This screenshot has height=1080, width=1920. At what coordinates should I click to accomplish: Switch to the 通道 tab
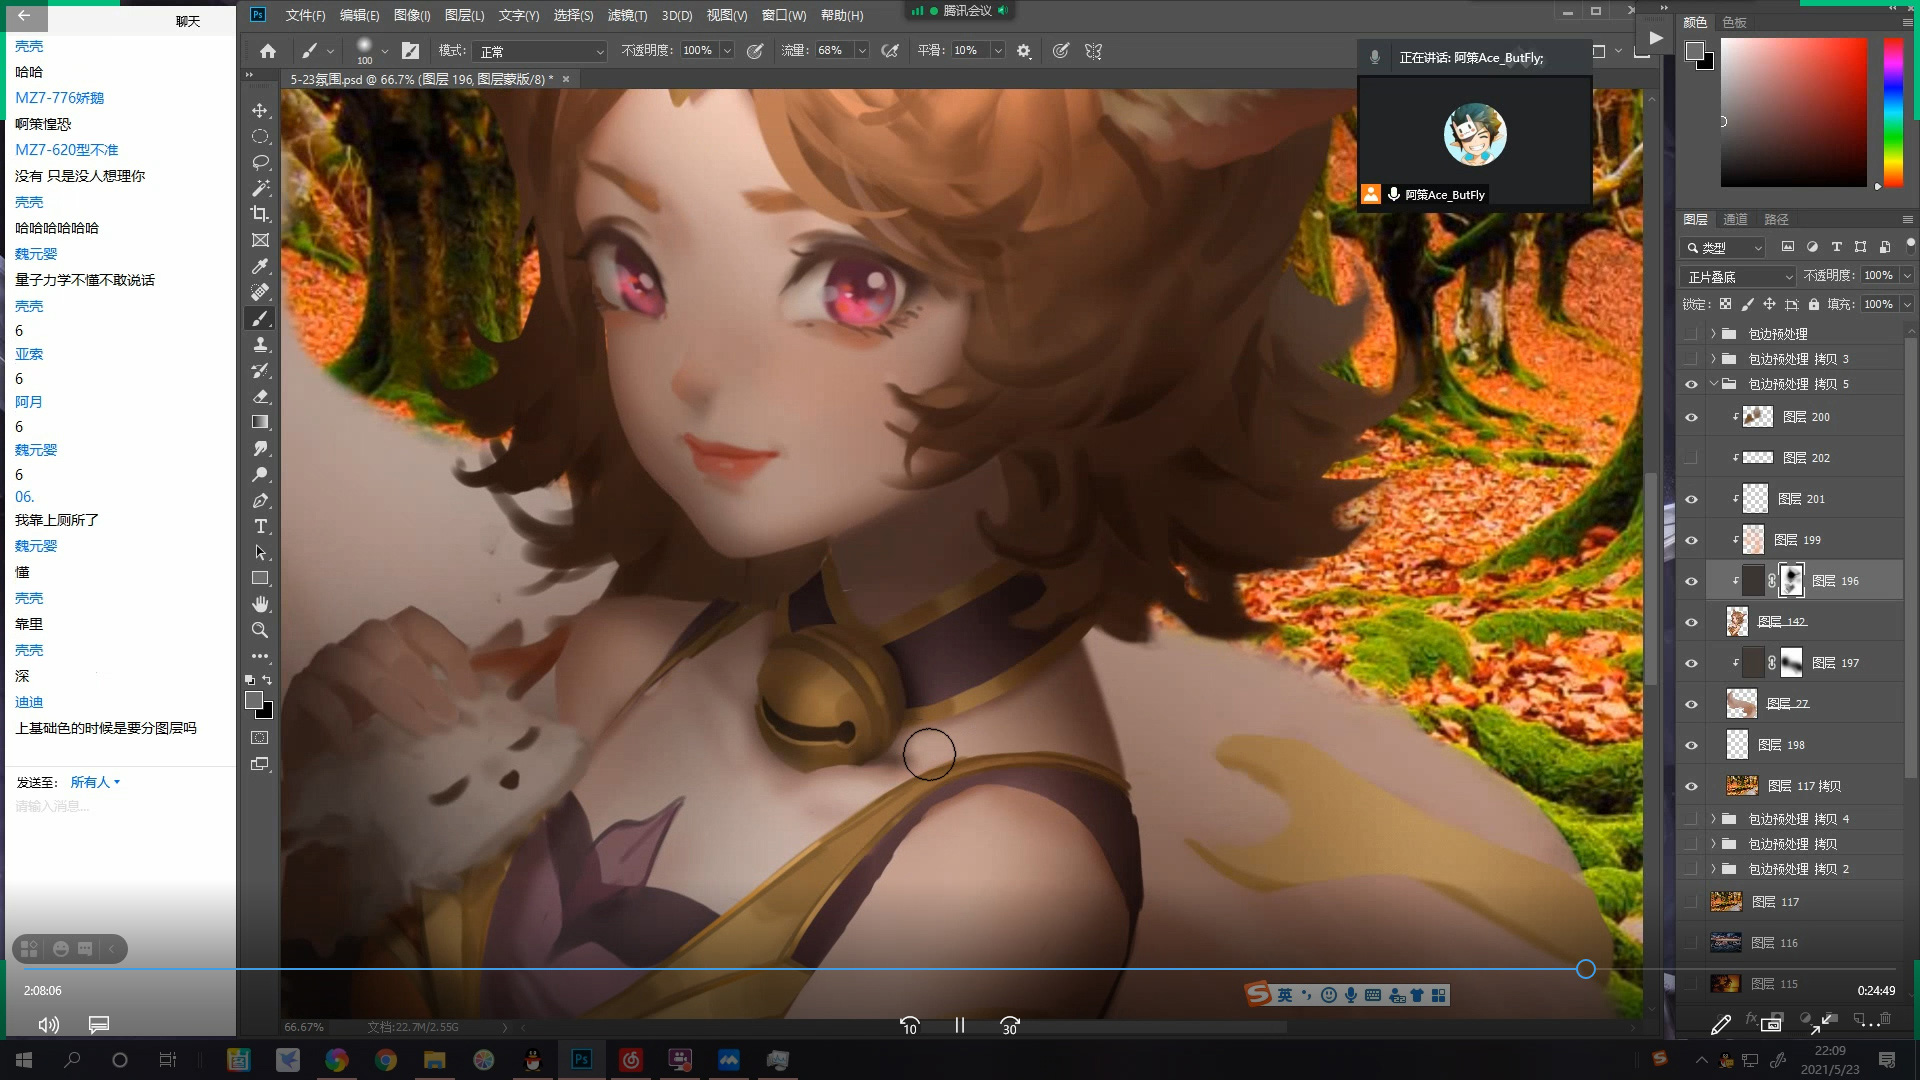coord(1735,219)
